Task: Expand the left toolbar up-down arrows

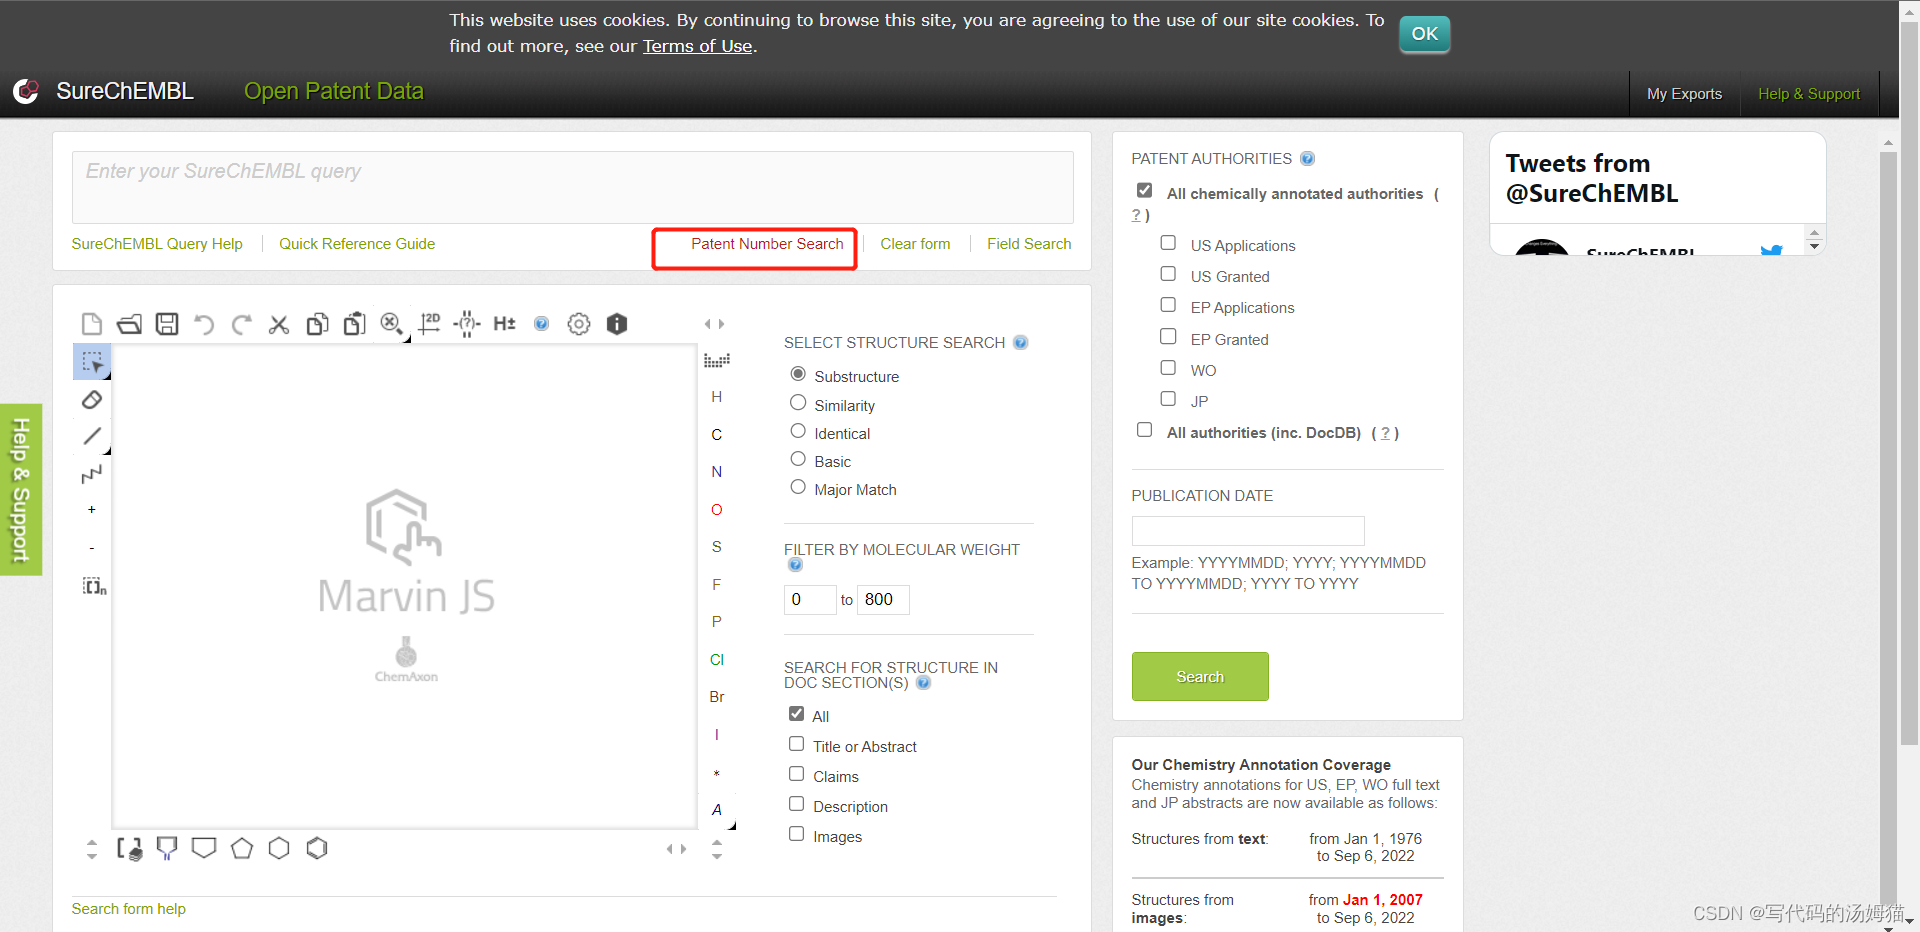Action: click(92, 849)
